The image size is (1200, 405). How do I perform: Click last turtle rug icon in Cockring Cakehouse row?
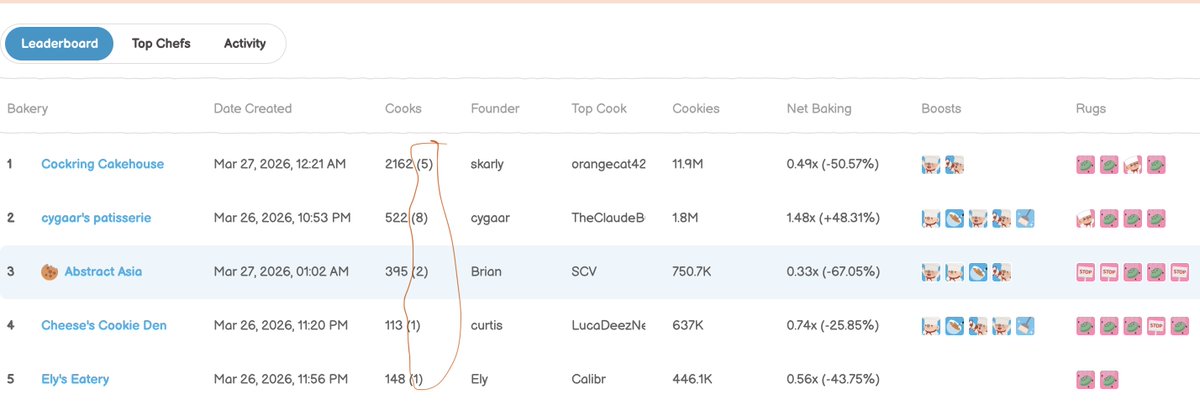coord(1156,164)
